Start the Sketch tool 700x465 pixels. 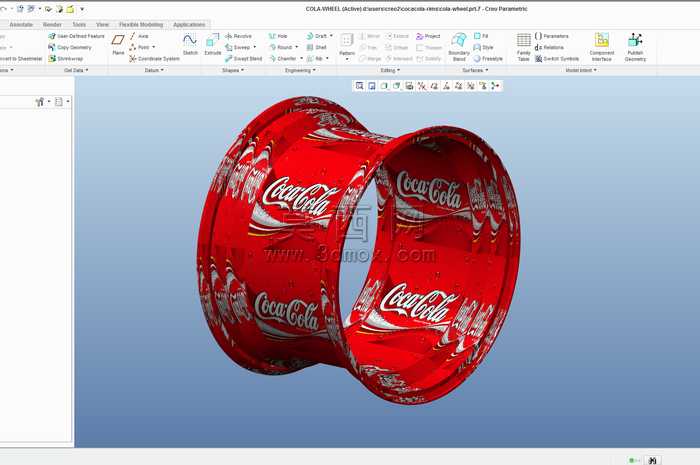pos(190,44)
